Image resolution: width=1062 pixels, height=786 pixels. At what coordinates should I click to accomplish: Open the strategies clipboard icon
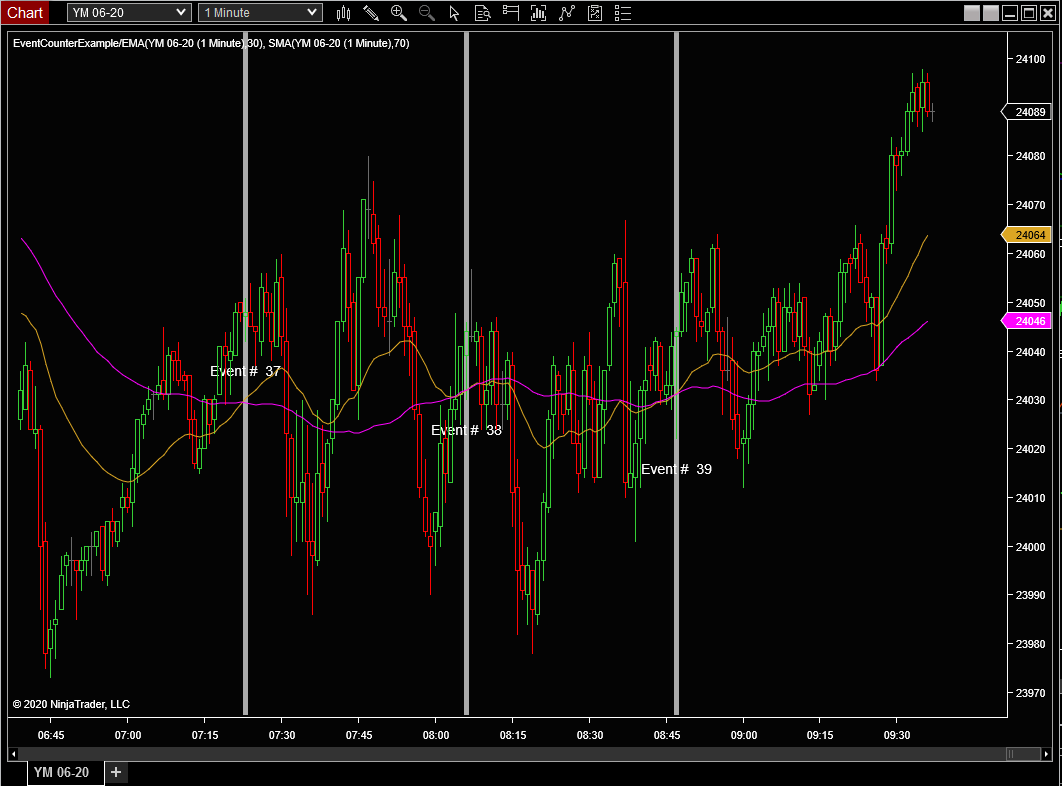[x=595, y=13]
